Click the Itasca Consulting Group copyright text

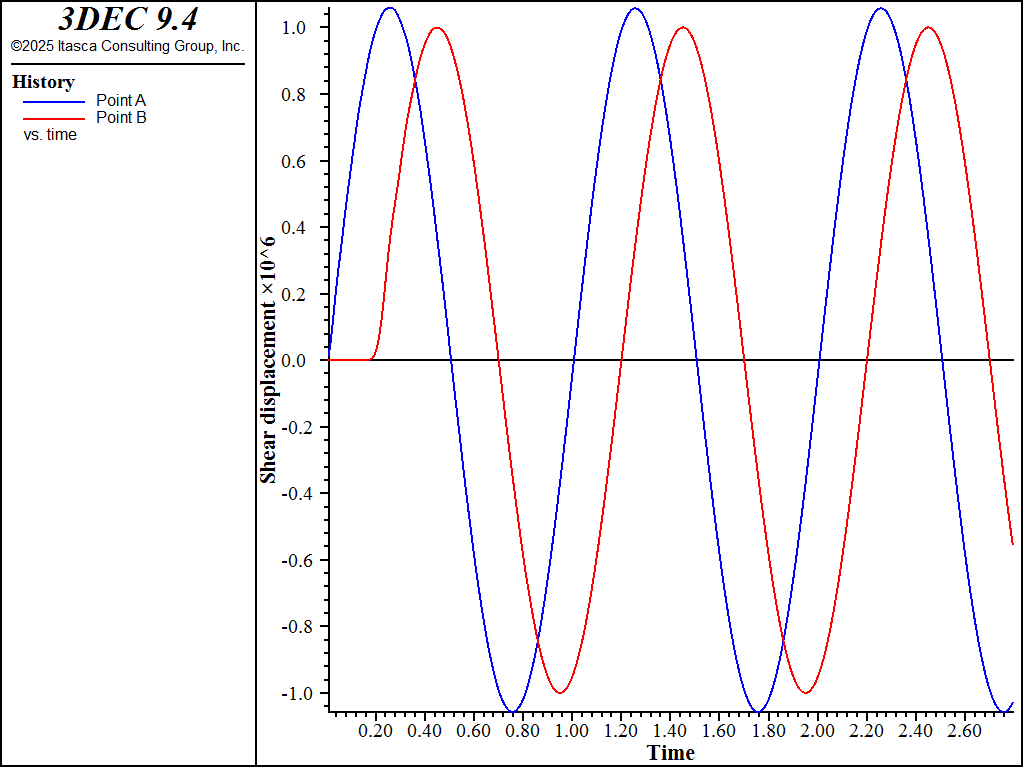coord(127,46)
